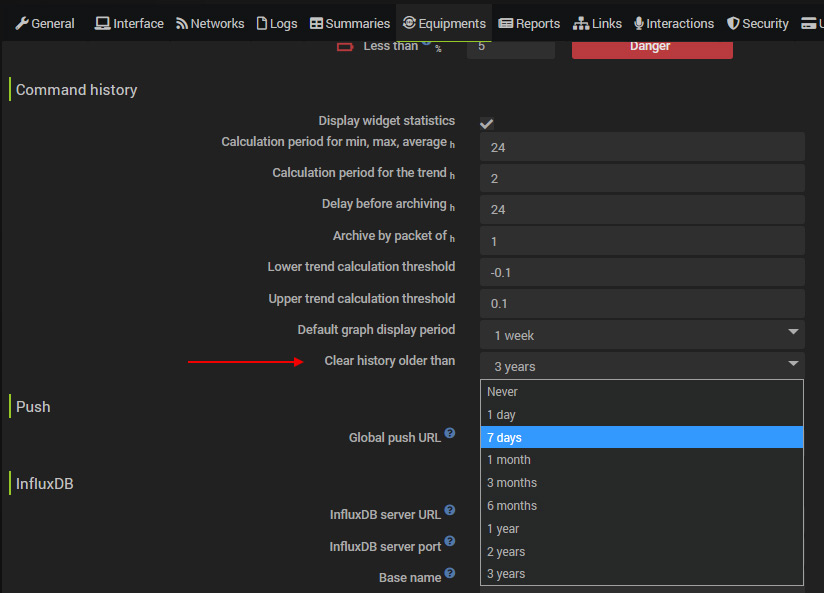The height and width of the screenshot is (593, 824).
Task: Select 7 days from the history list
Action: pos(642,437)
